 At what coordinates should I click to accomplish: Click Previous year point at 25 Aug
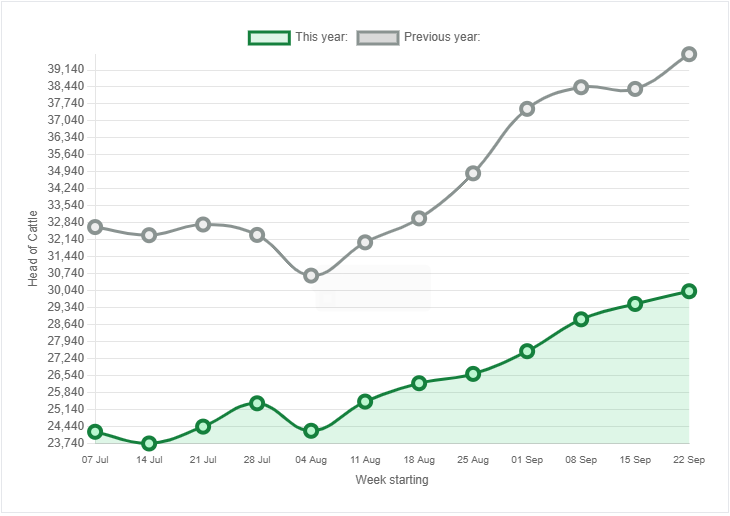[473, 173]
